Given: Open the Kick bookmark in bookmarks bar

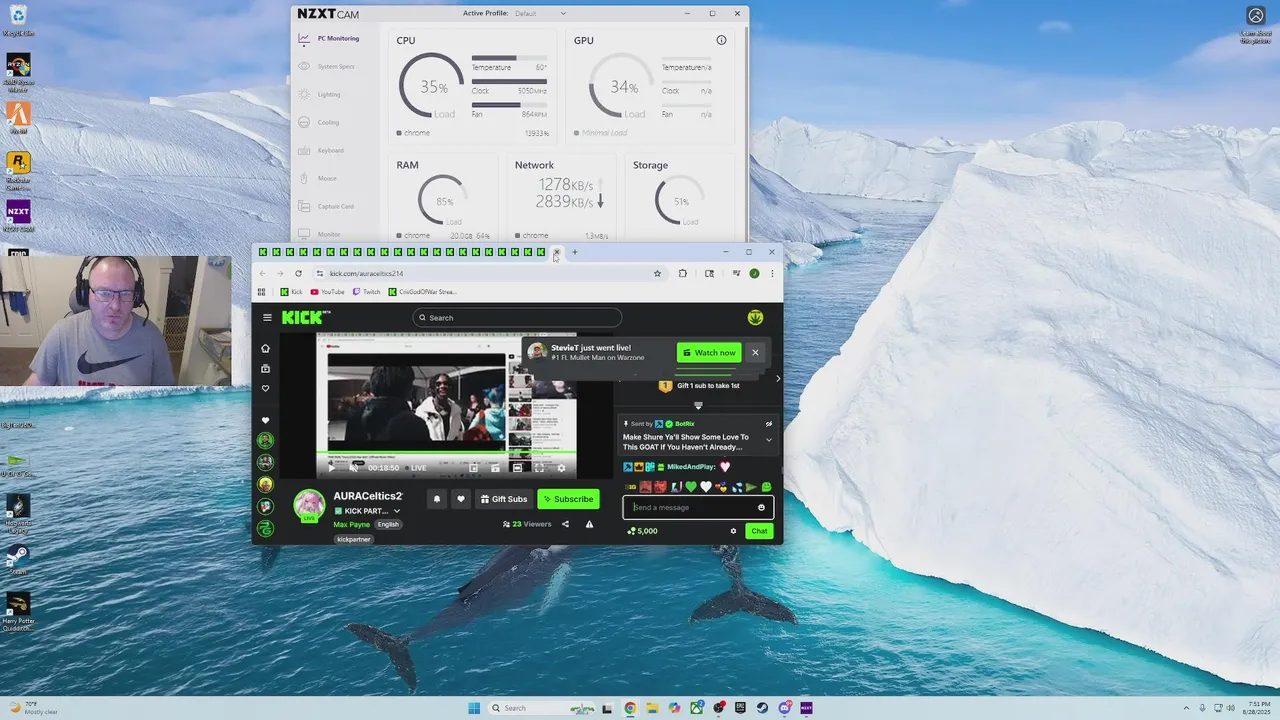Looking at the screenshot, I should pyautogui.click(x=291, y=292).
